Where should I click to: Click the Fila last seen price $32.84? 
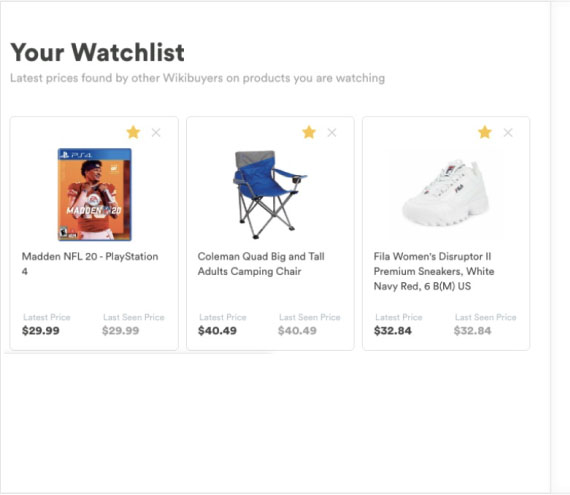click(473, 331)
